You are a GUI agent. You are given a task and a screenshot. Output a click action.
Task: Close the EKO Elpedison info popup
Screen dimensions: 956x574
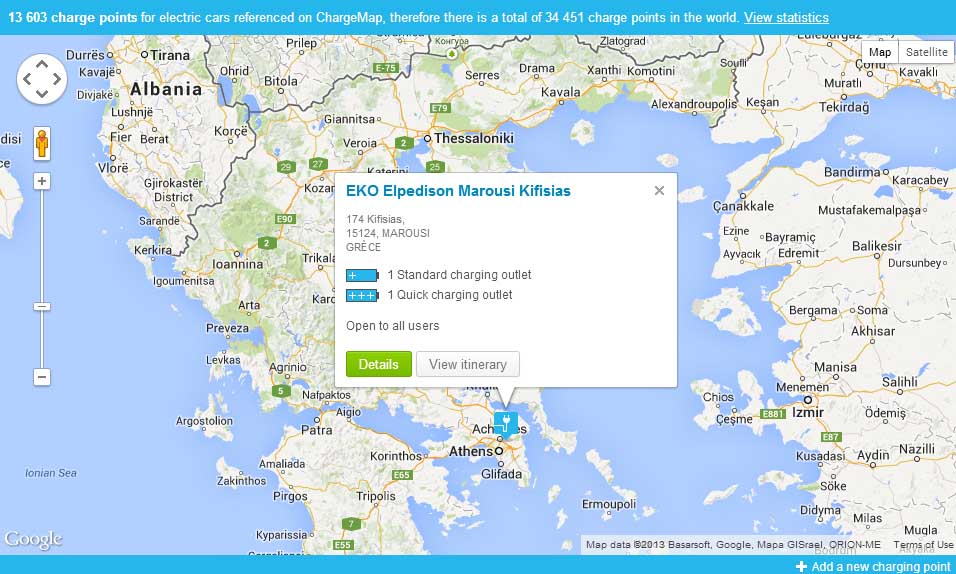coord(659,190)
